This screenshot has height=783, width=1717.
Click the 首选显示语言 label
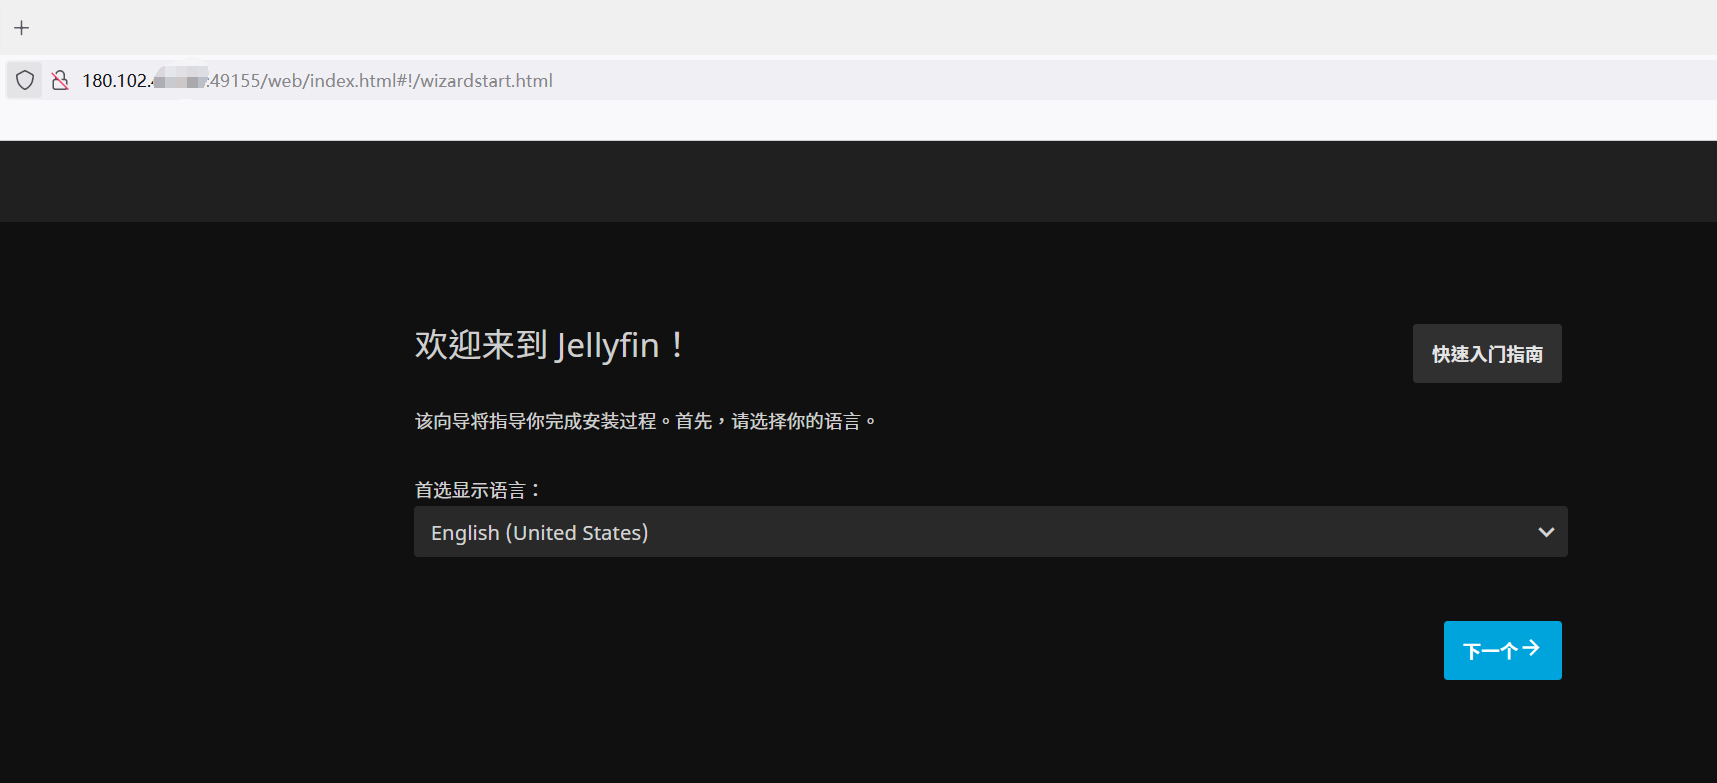(x=478, y=490)
